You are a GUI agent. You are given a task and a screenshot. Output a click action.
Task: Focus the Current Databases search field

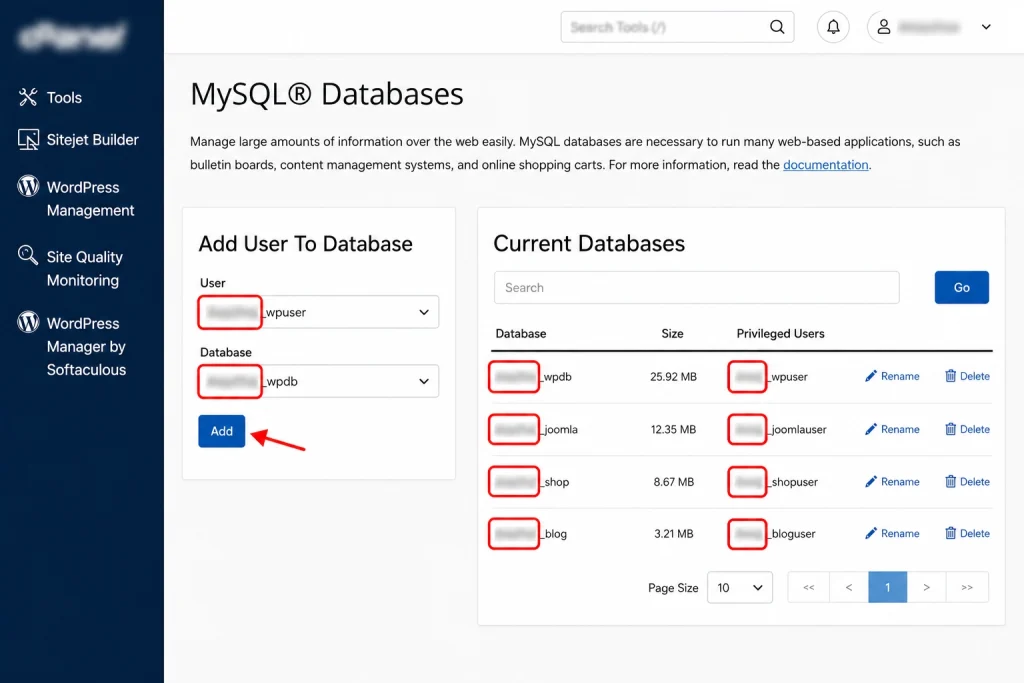[696, 287]
